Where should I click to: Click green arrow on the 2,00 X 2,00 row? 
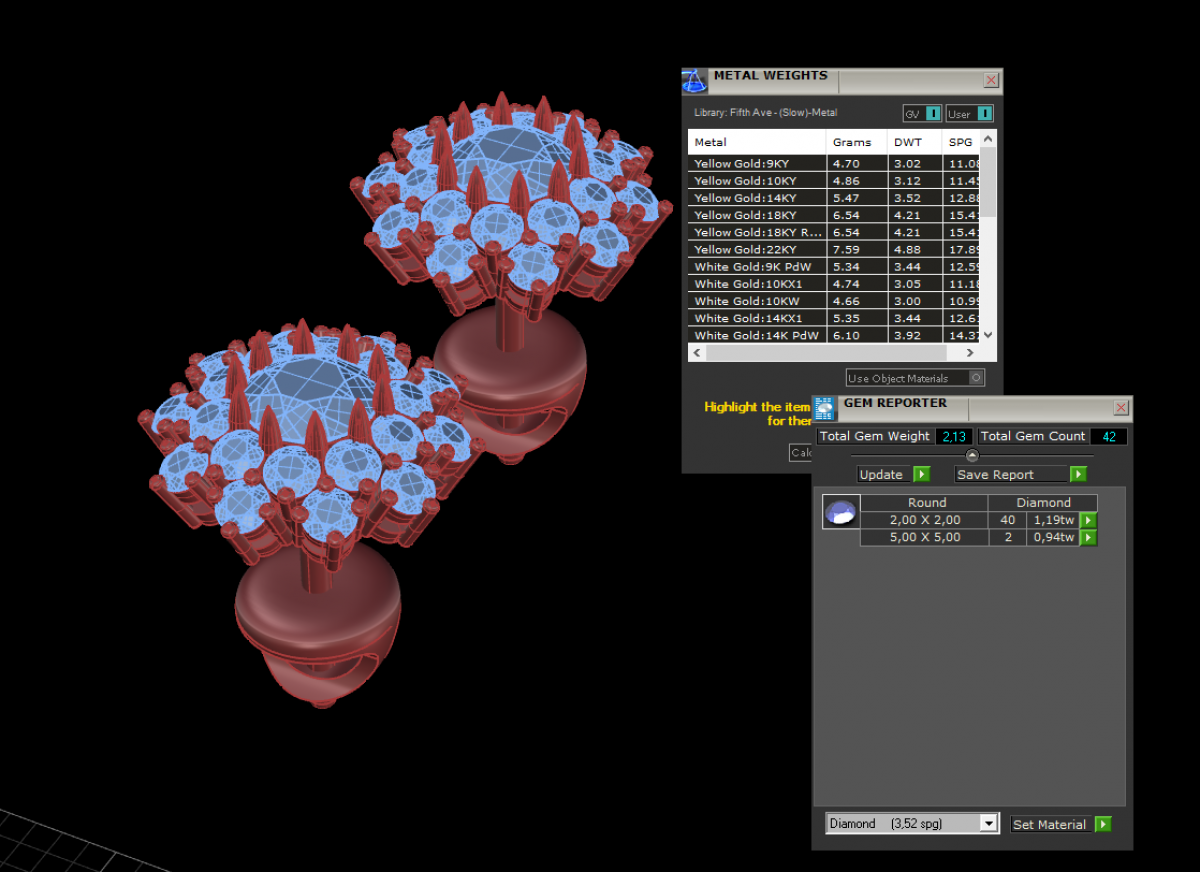tap(1088, 520)
